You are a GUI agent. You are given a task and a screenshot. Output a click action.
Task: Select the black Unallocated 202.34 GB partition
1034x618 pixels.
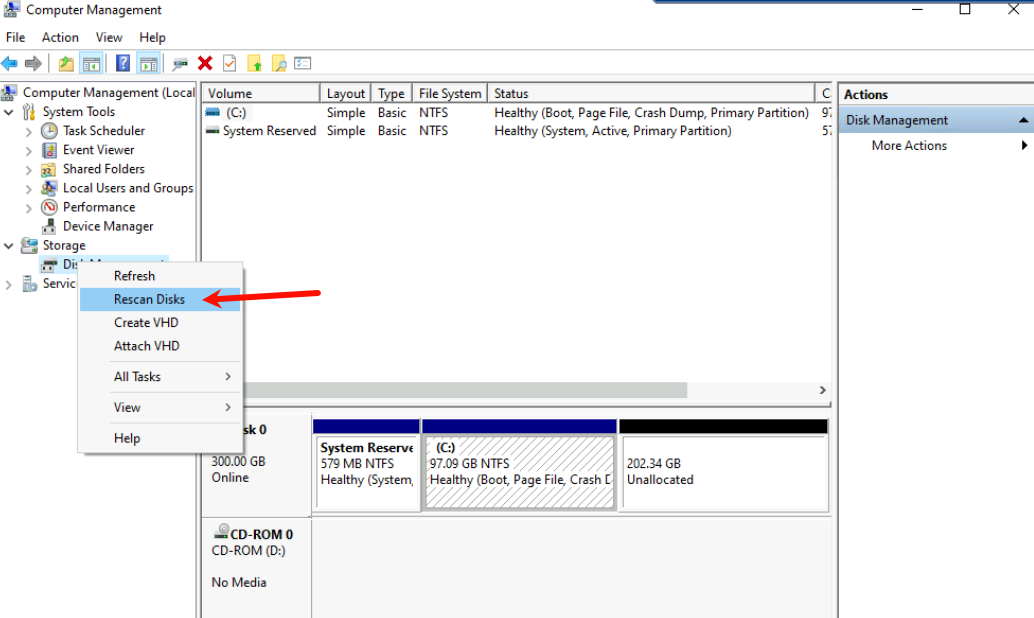tap(722, 472)
